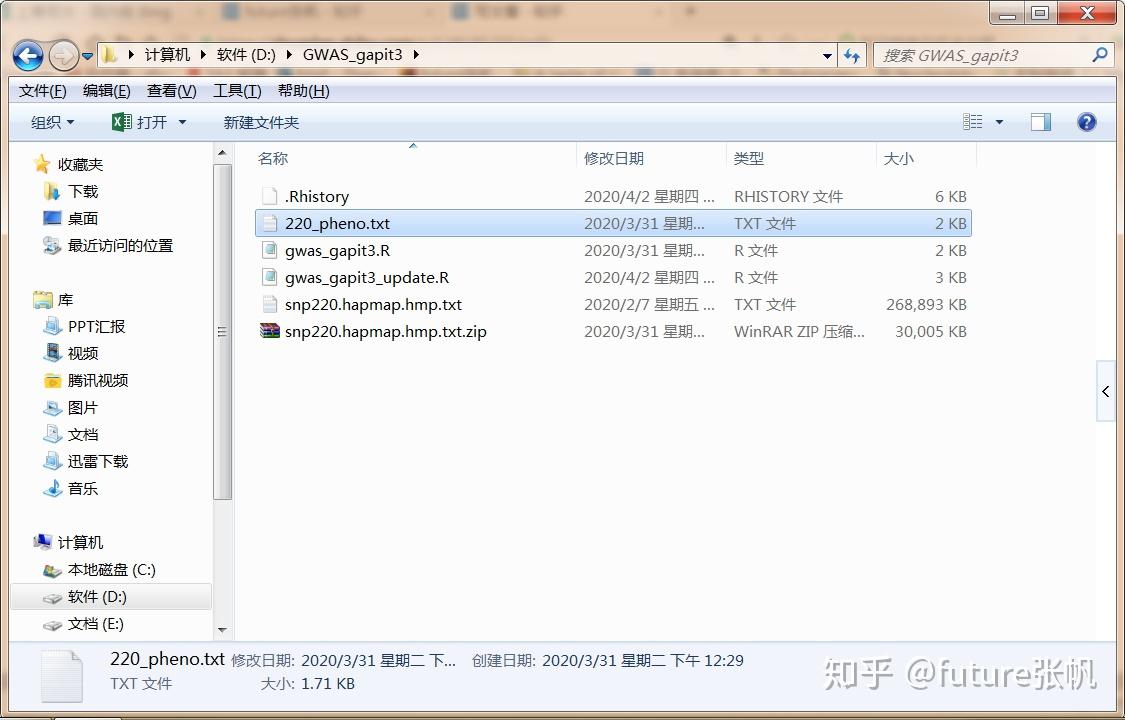Screen dimensions: 1125x720
Task: Click the change view icon on toolbar
Action: point(972,121)
